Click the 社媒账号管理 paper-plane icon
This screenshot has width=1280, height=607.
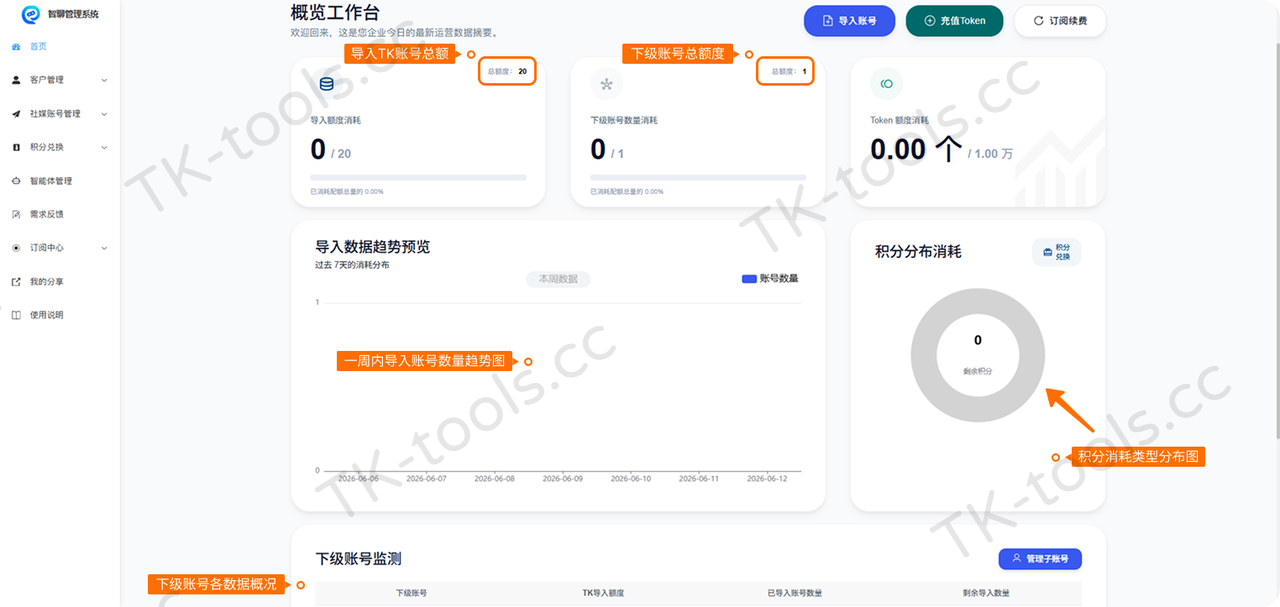tap(16, 114)
